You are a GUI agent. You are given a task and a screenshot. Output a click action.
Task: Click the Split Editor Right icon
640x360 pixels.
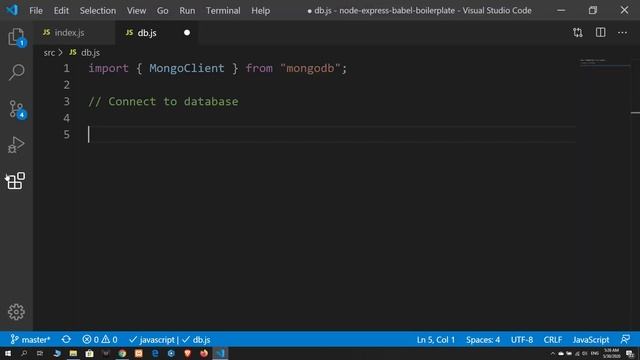600,33
